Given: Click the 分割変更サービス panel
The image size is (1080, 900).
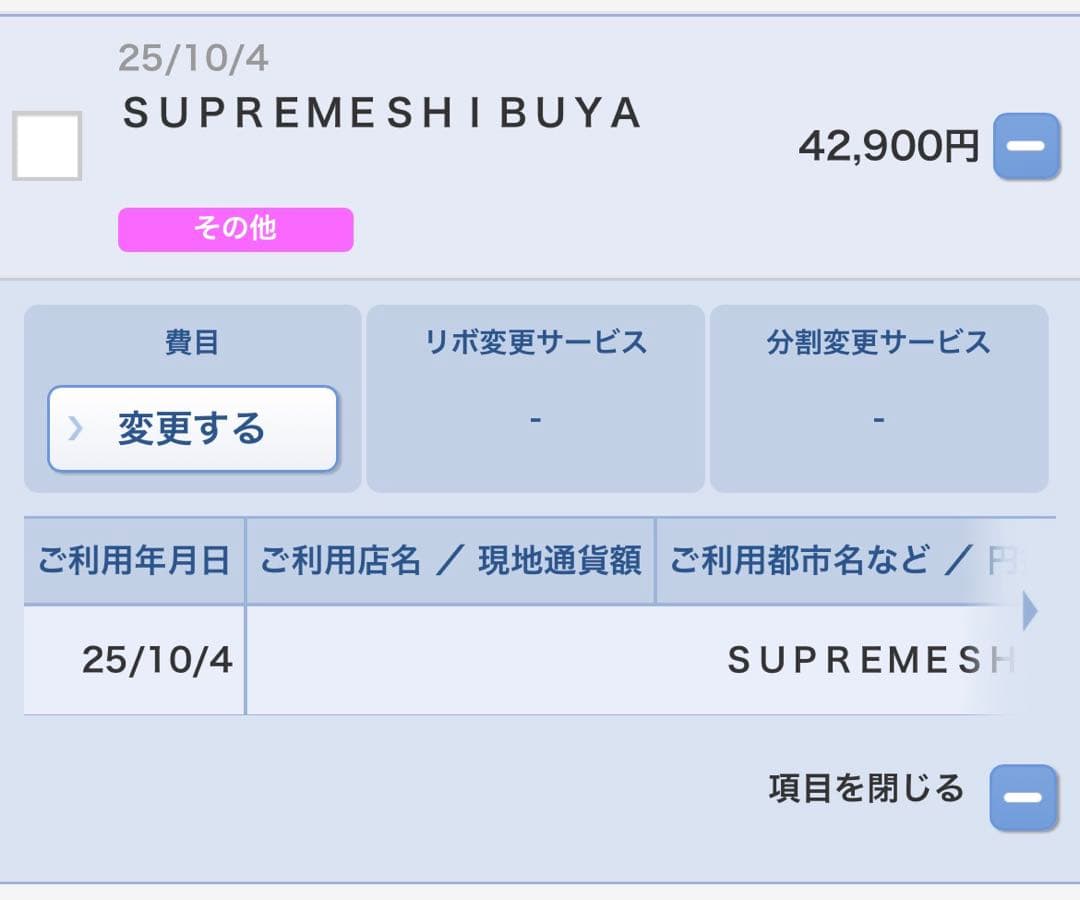Looking at the screenshot, I should point(878,395).
